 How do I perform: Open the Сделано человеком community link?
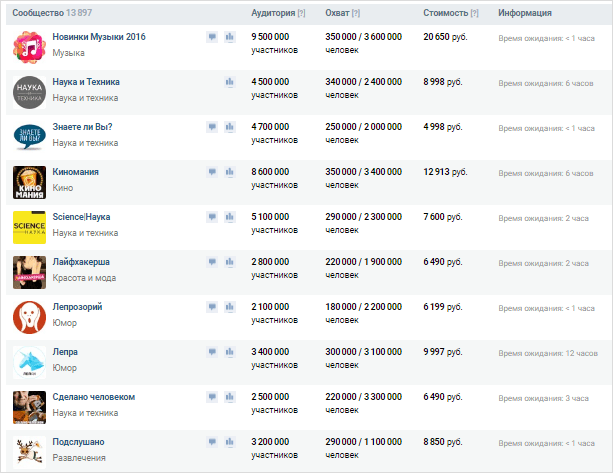point(93,397)
